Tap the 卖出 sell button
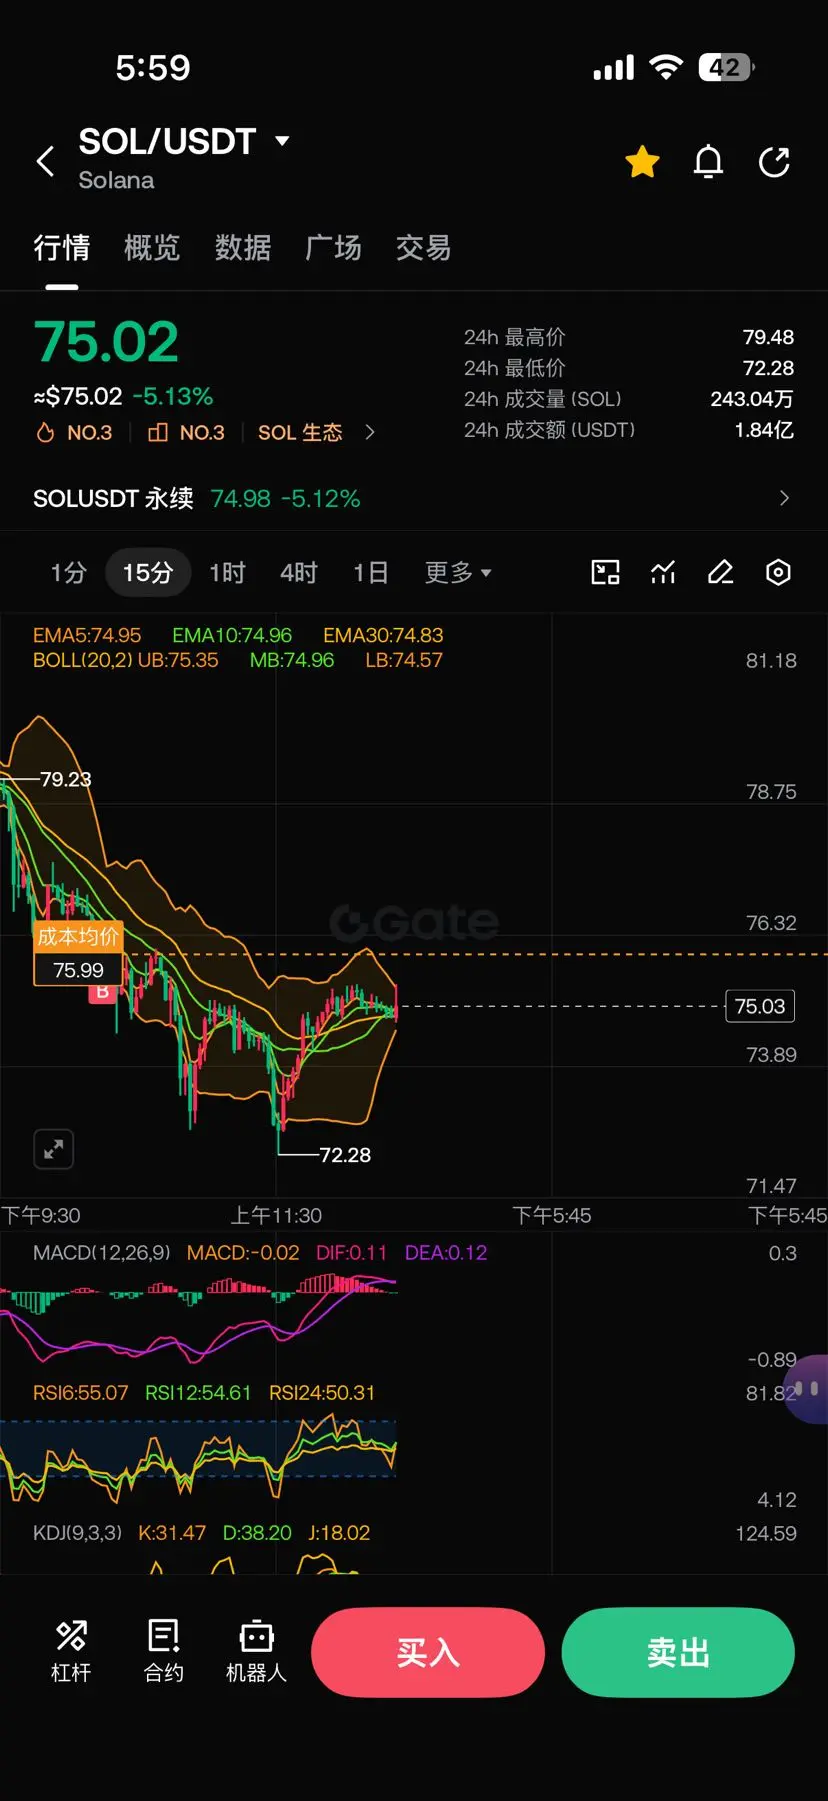The height and width of the screenshot is (1801, 828). coord(678,1652)
